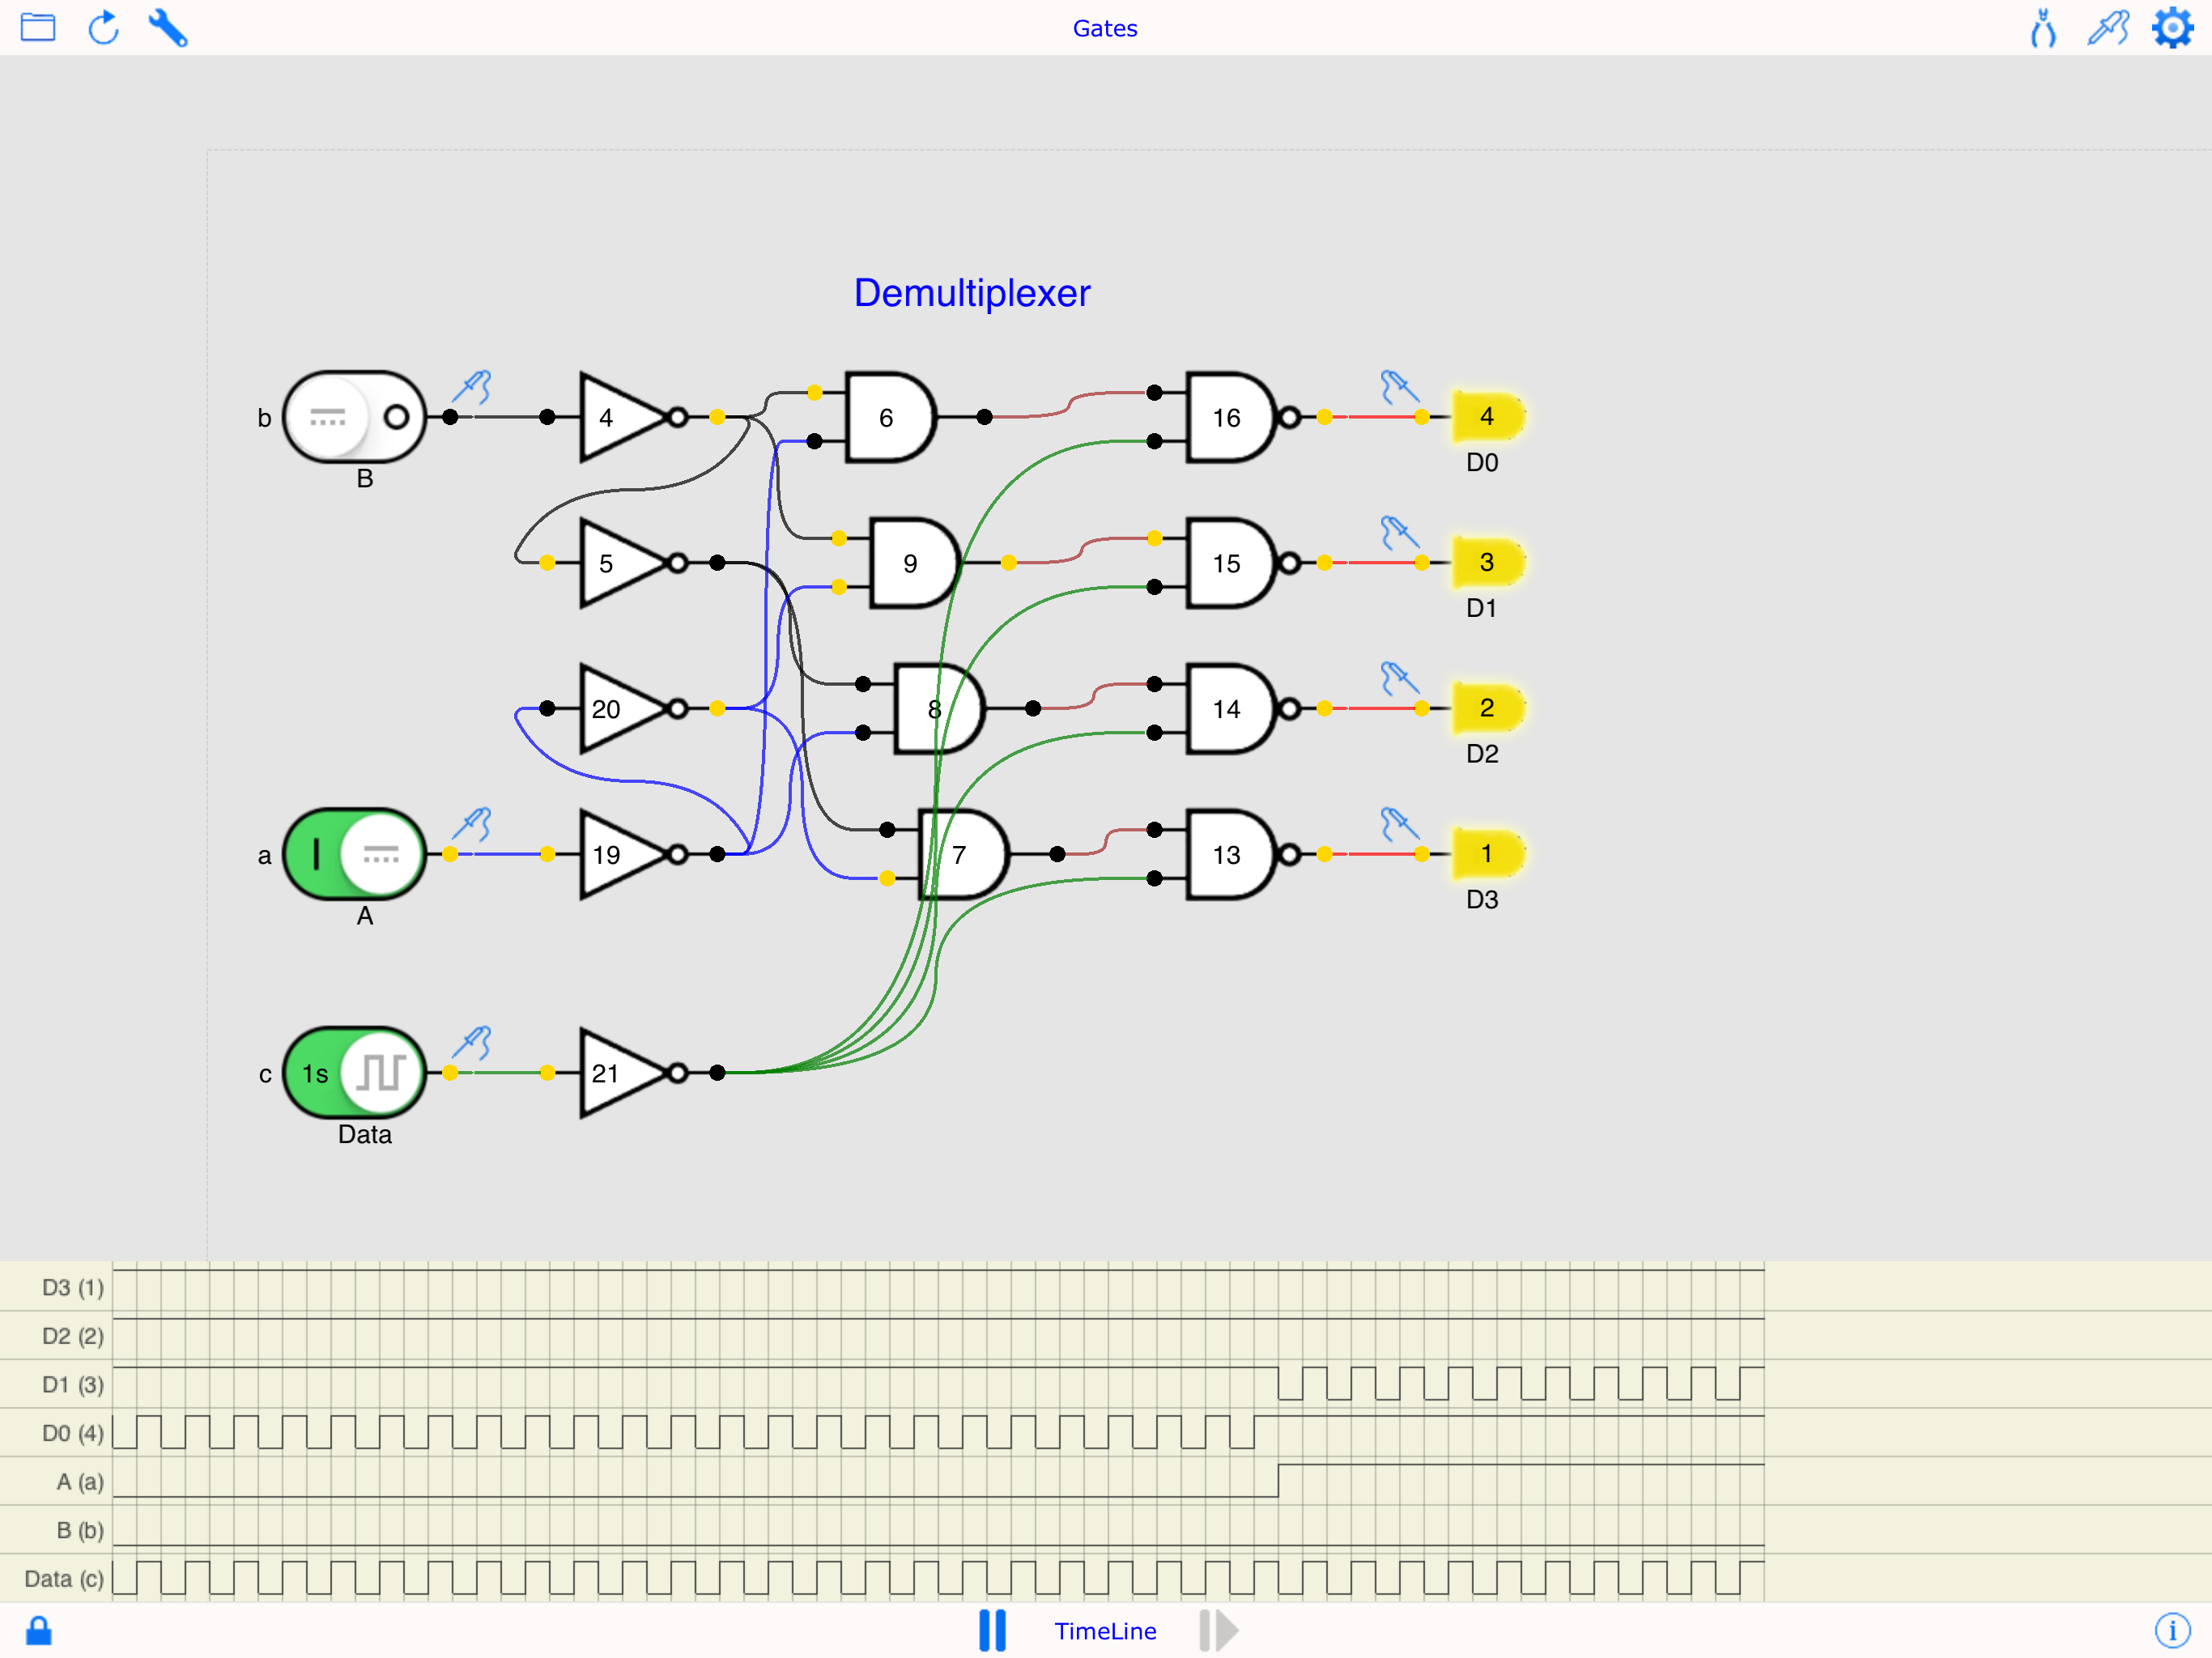Viewport: 2212px width, 1658px height.
Task: Click the probe on switch A output
Action: pos(472,825)
